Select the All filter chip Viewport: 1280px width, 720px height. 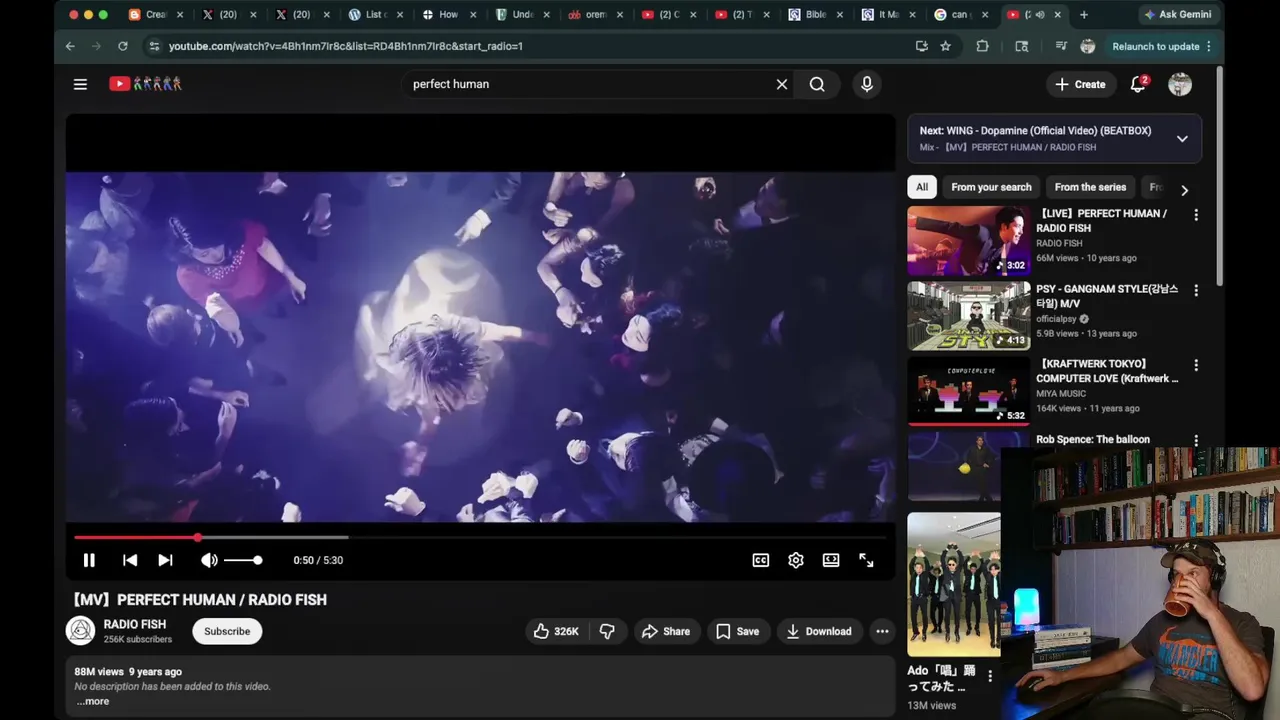point(922,187)
